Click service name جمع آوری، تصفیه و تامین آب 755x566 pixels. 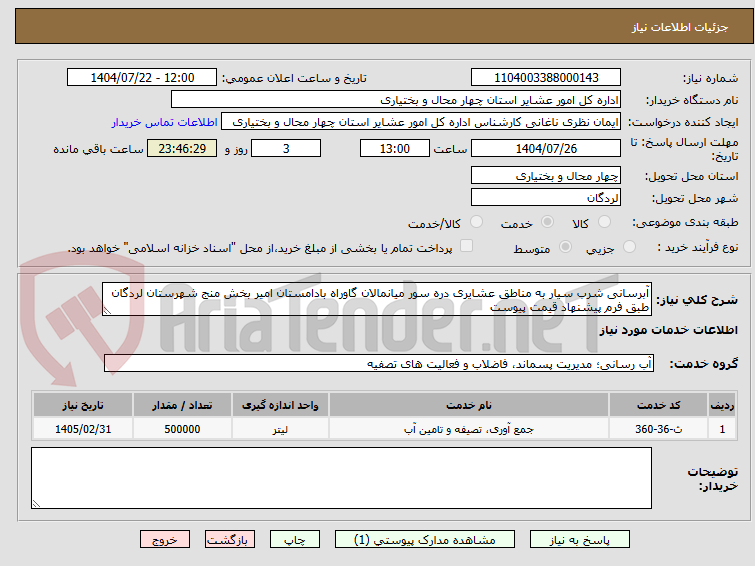click(469, 429)
